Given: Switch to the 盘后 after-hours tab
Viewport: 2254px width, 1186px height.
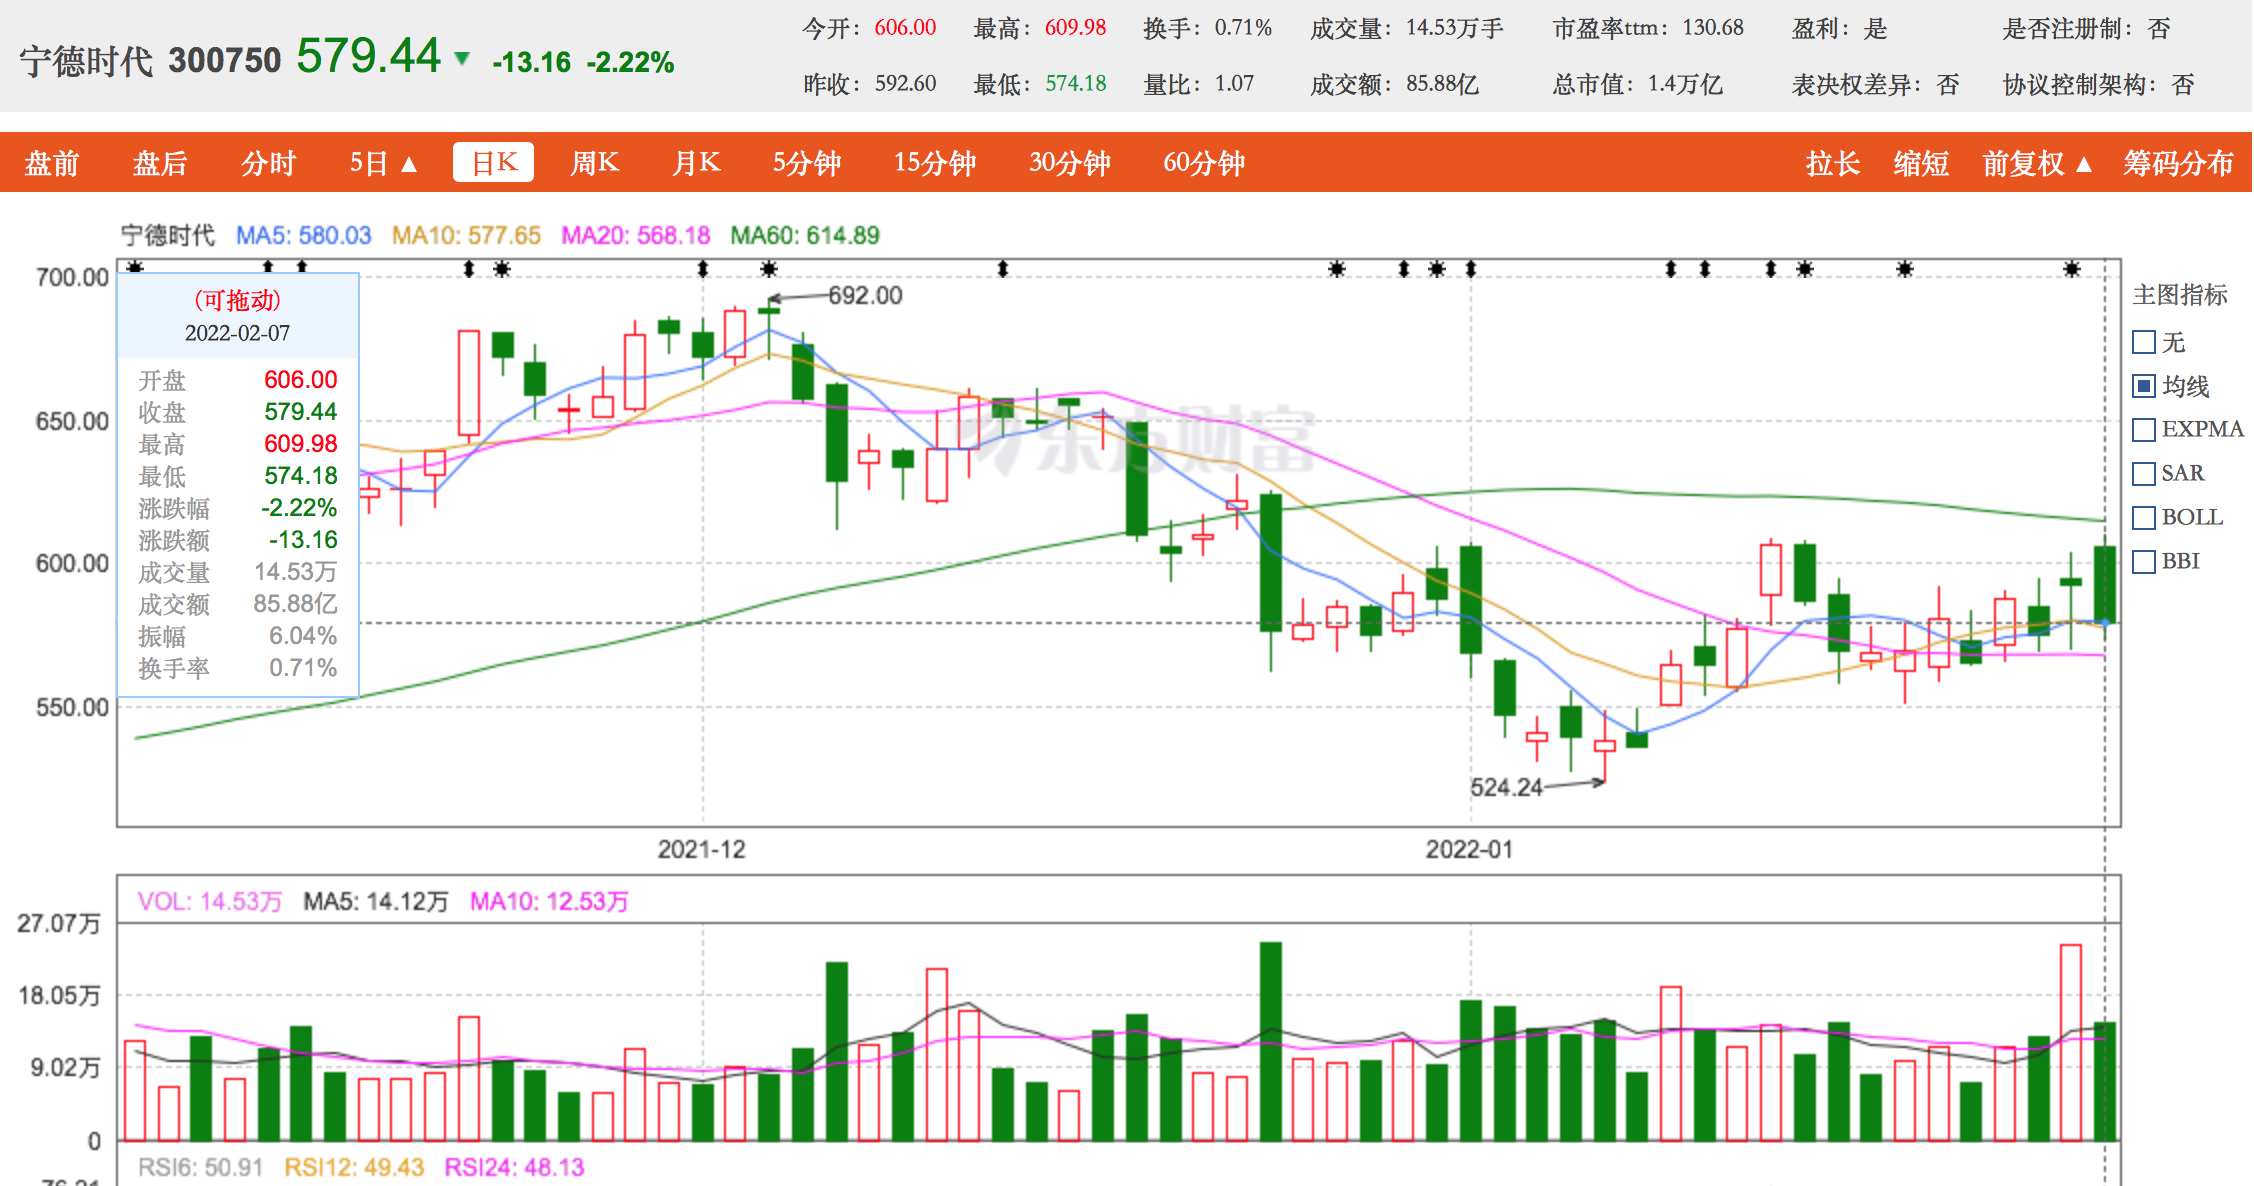Looking at the screenshot, I should (x=160, y=163).
